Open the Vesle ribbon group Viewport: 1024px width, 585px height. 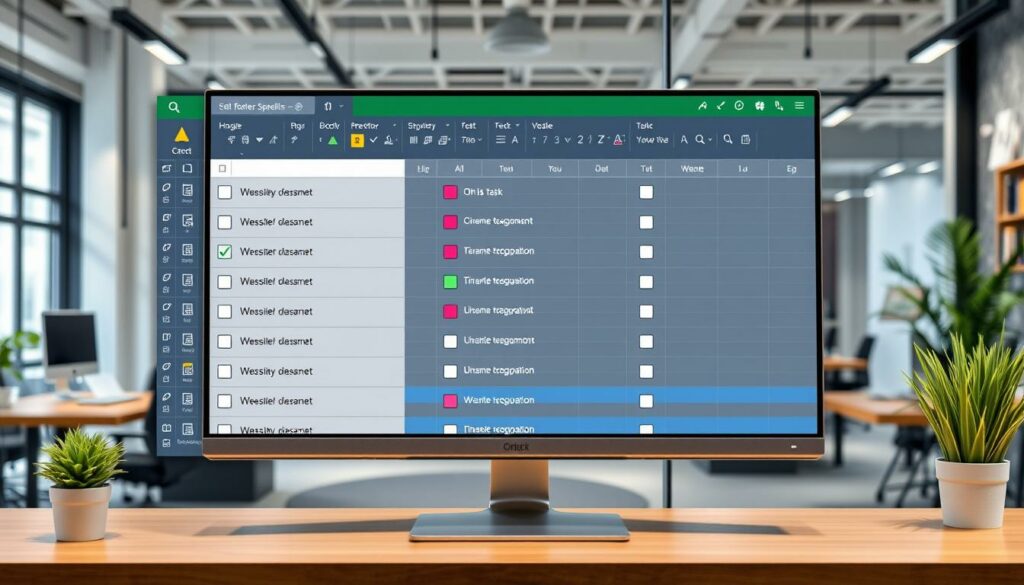click(542, 125)
